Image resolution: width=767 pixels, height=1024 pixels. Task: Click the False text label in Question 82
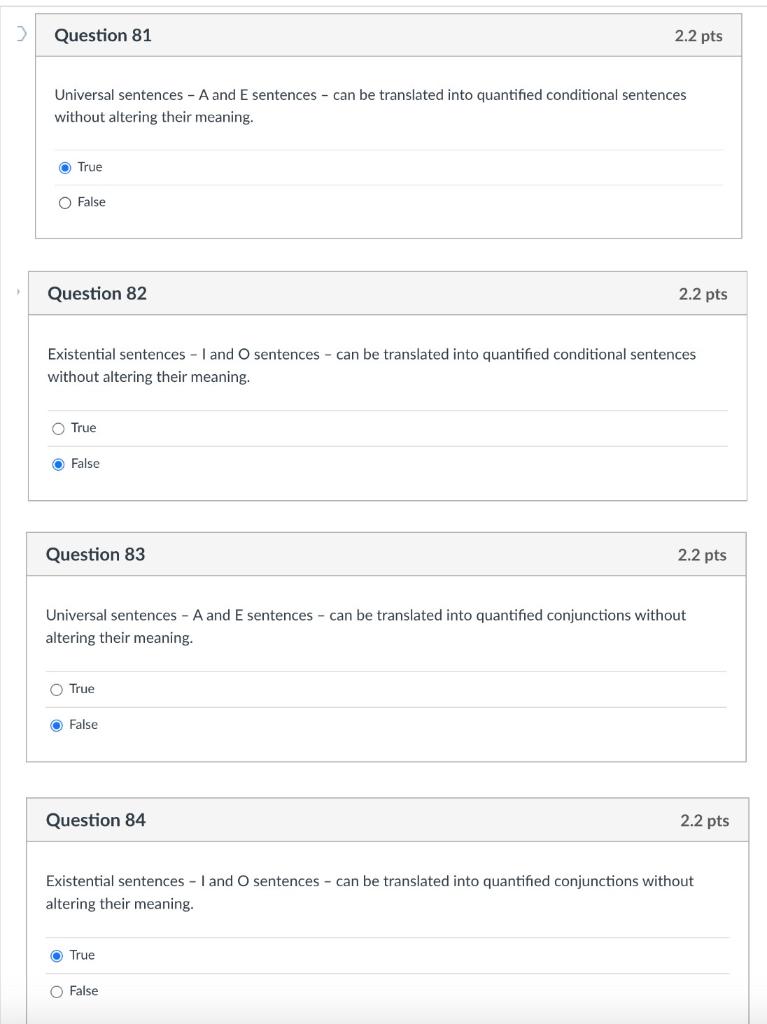(85, 463)
